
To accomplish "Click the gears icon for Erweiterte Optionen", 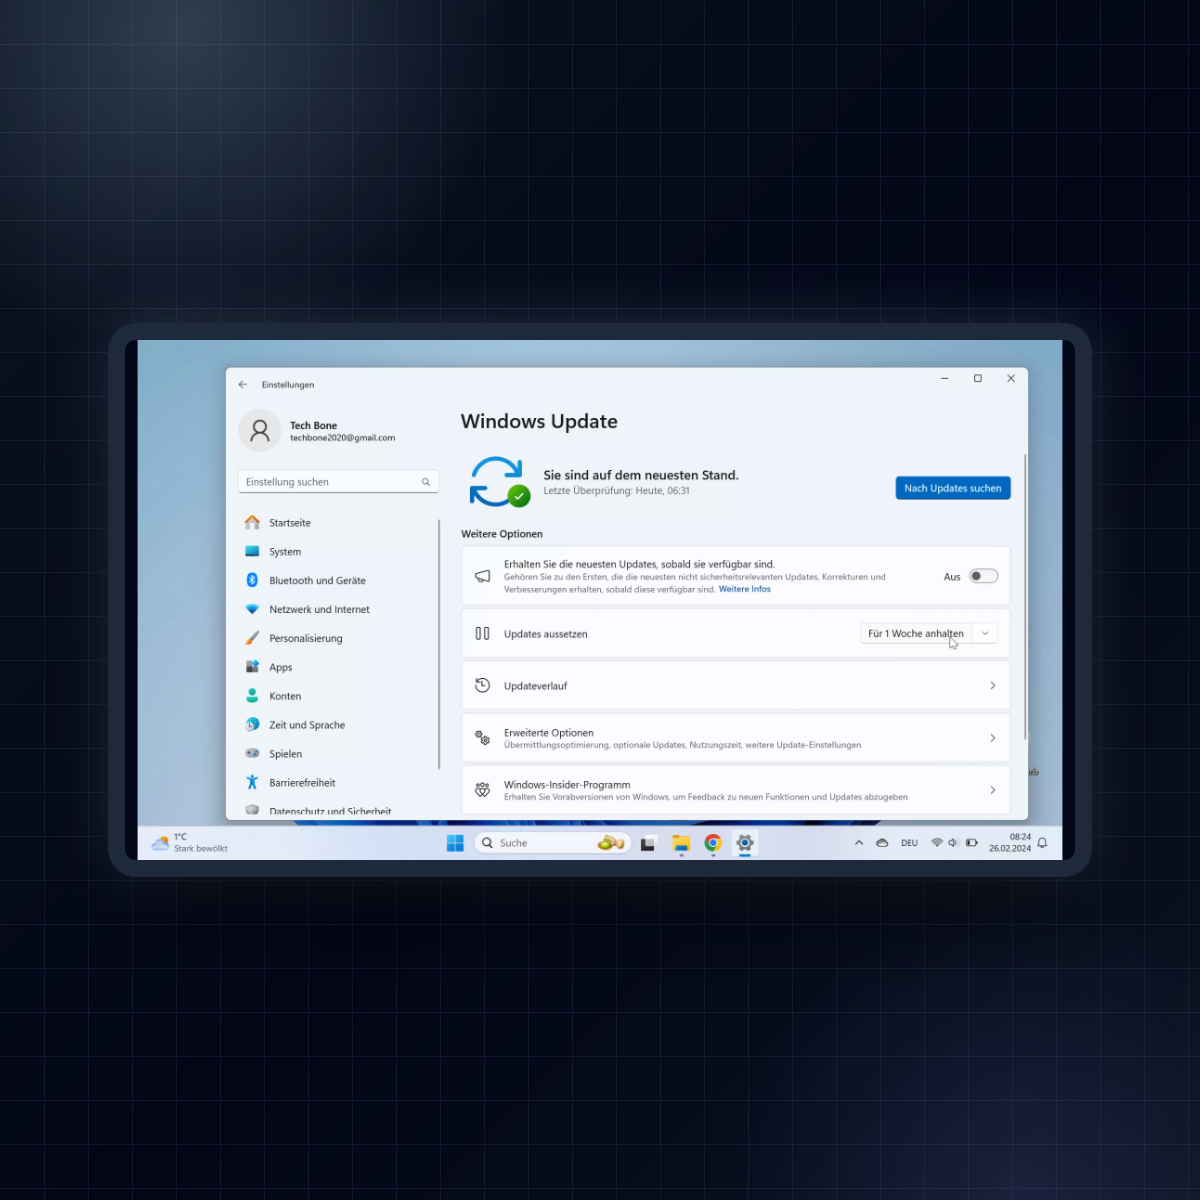I will click(482, 738).
